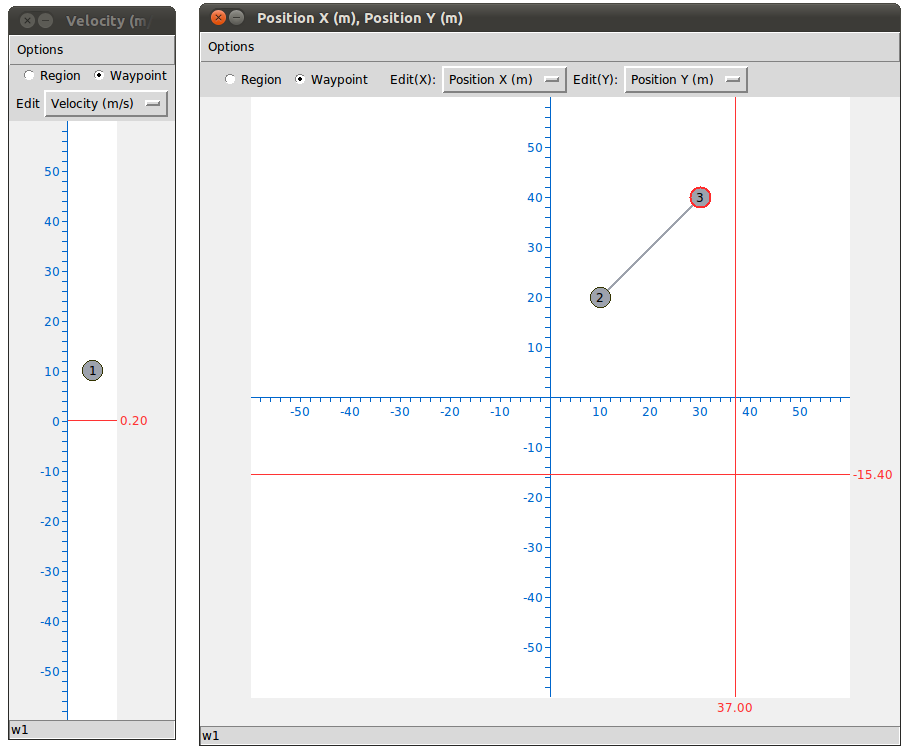This screenshot has width=905, height=753.
Task: Open the Options menu in the Velocity window
Action: coord(39,49)
